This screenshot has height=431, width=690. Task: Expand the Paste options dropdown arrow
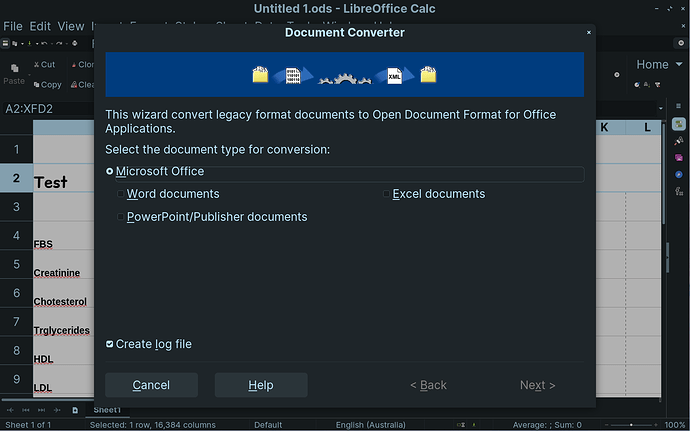tap(29, 75)
